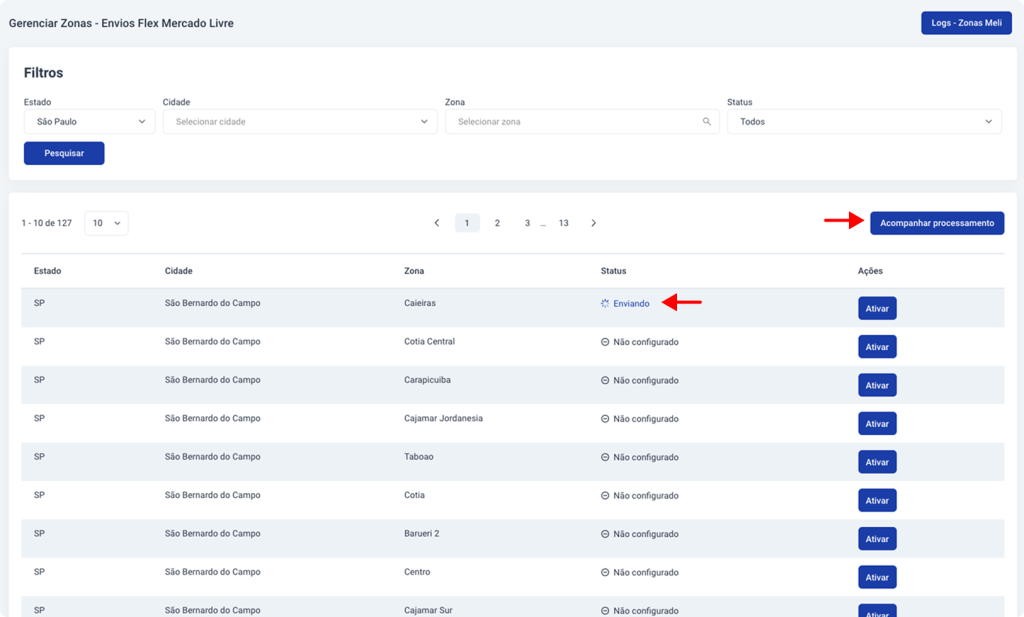
Task: Click the 1 - 10 de 127 counter
Action: [x=46, y=223]
